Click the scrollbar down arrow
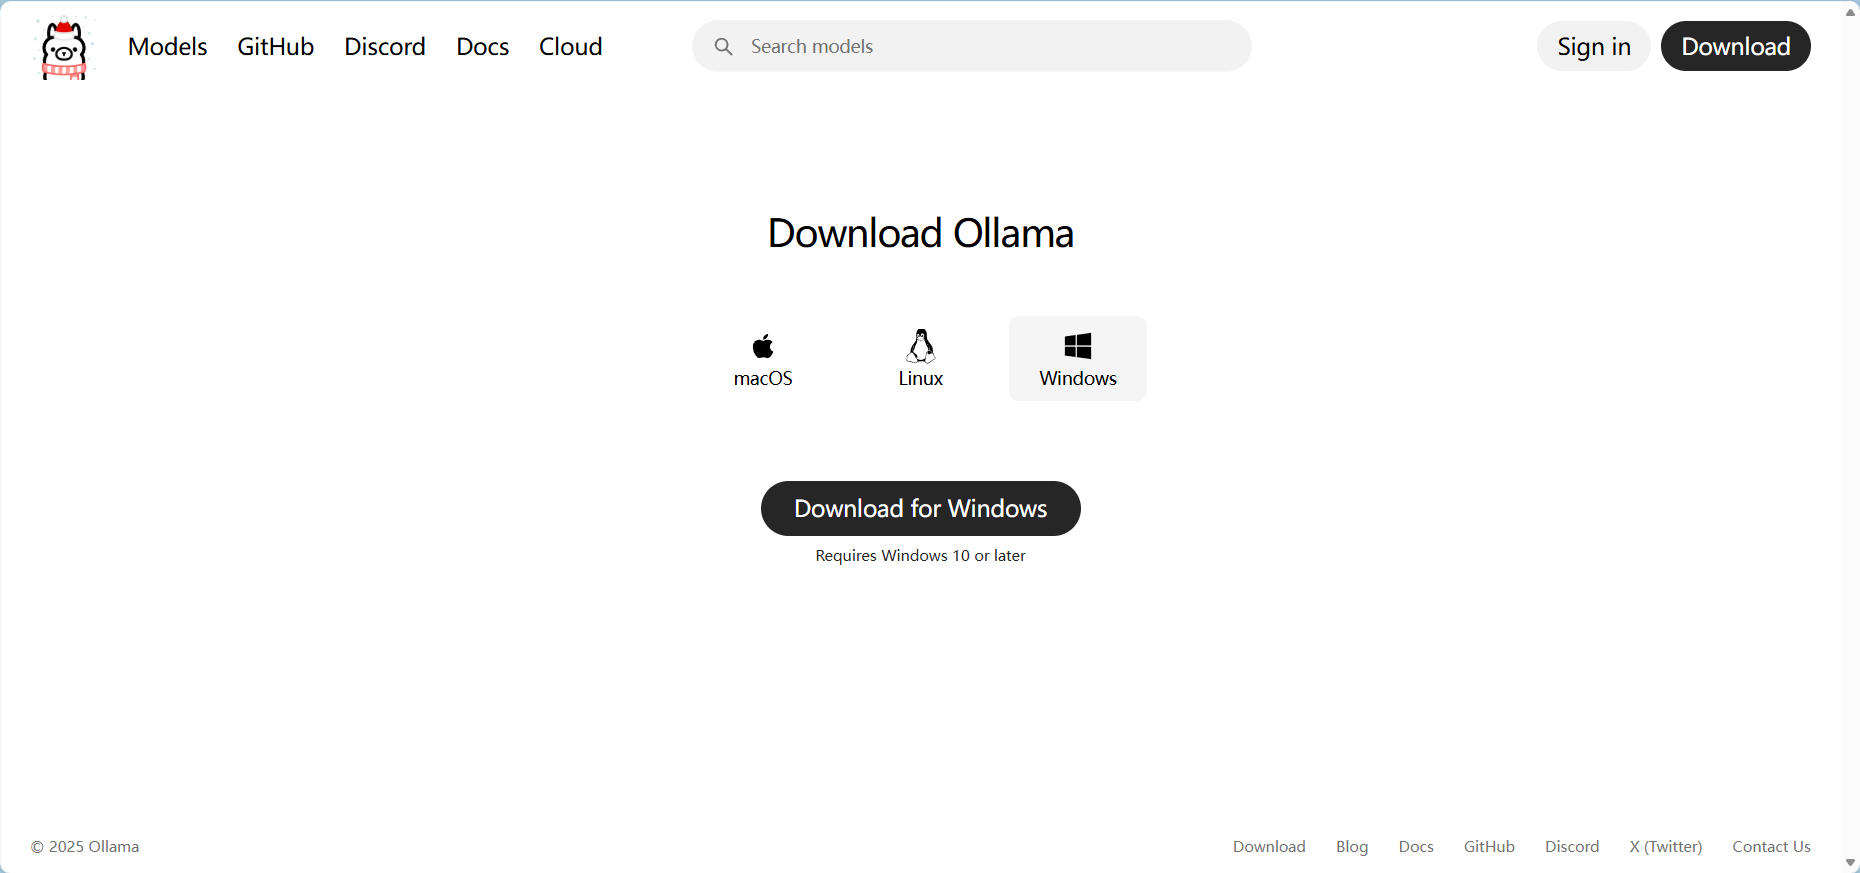1860x873 pixels. [x=1850, y=862]
